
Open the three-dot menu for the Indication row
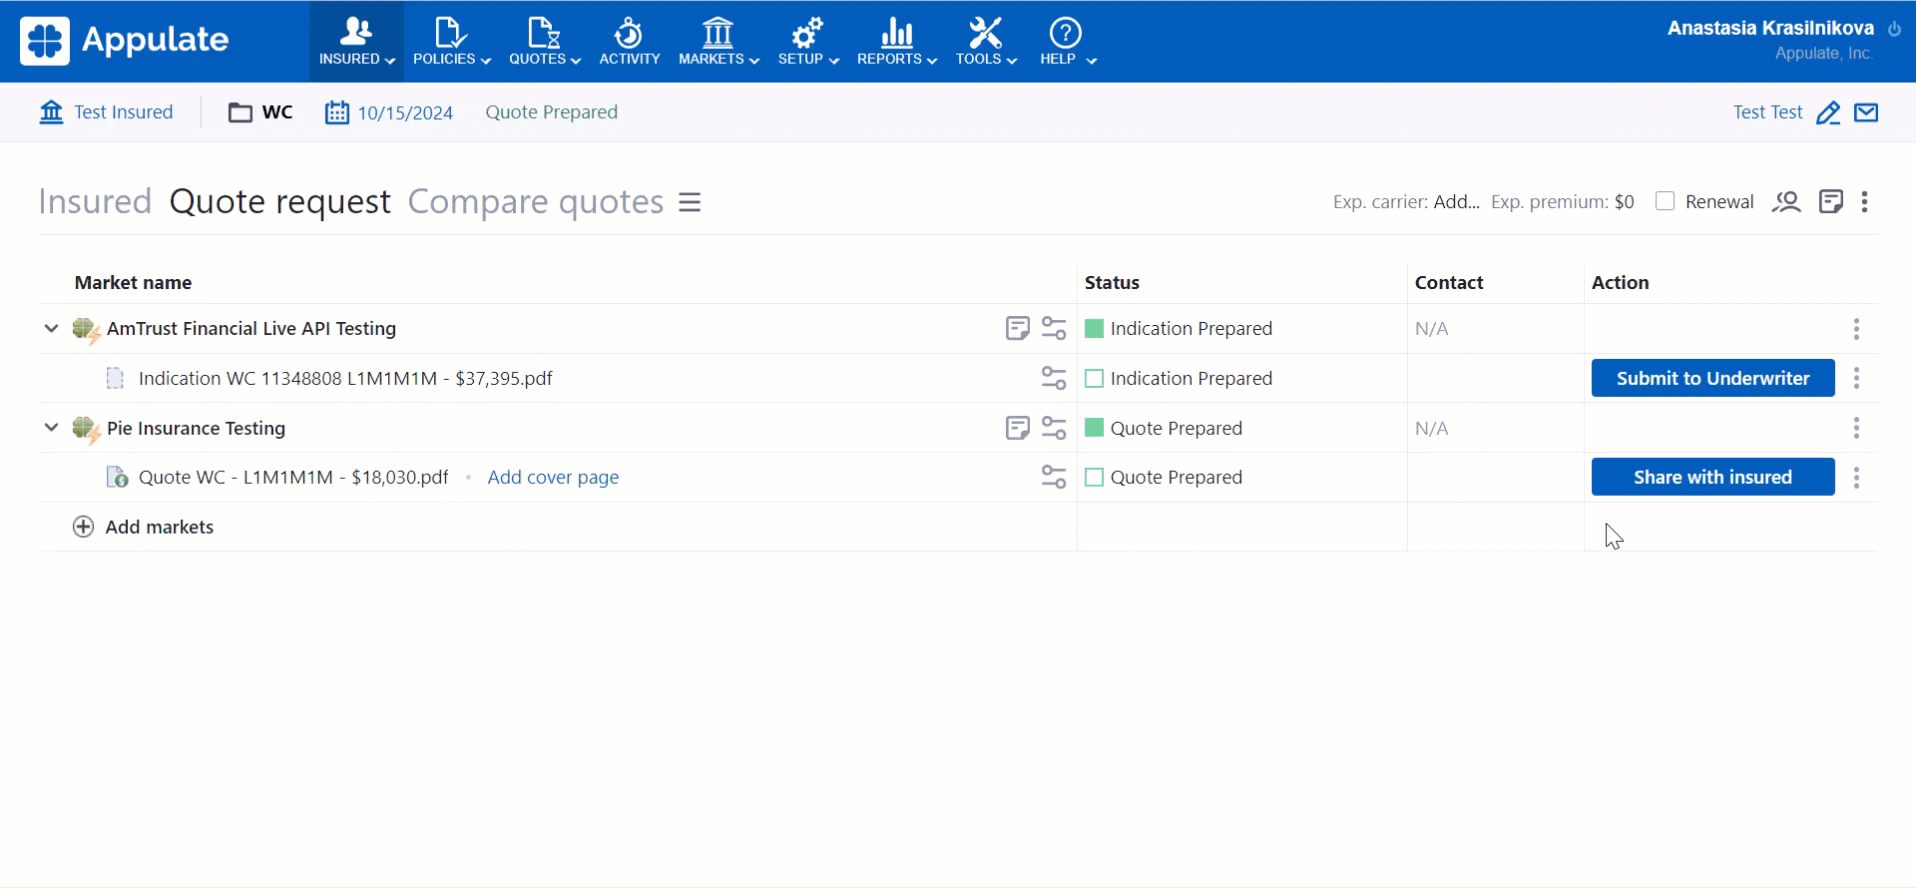pyautogui.click(x=1856, y=378)
